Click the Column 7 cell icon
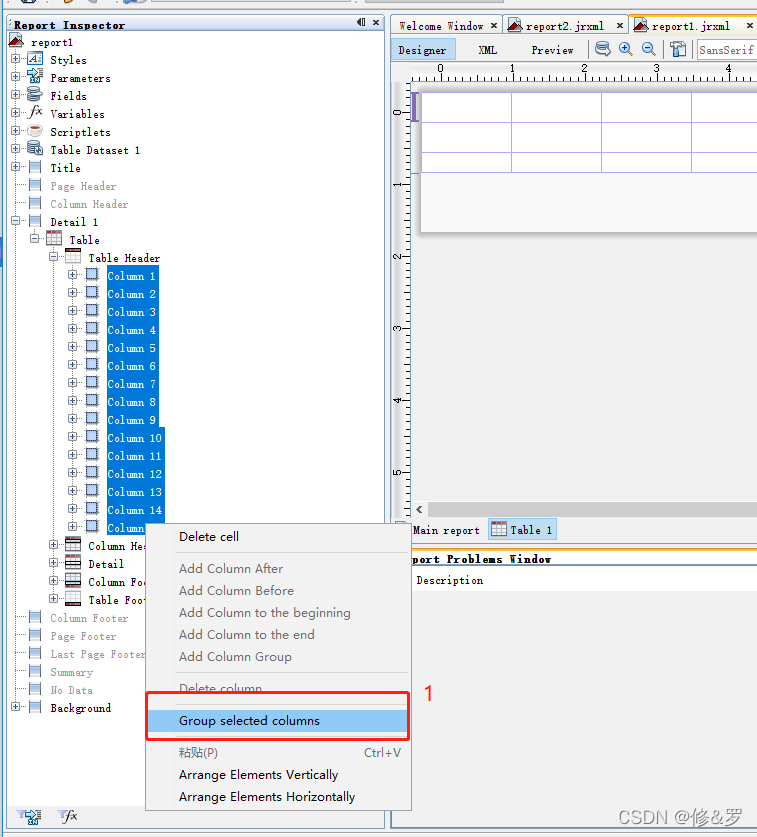 click(92, 383)
